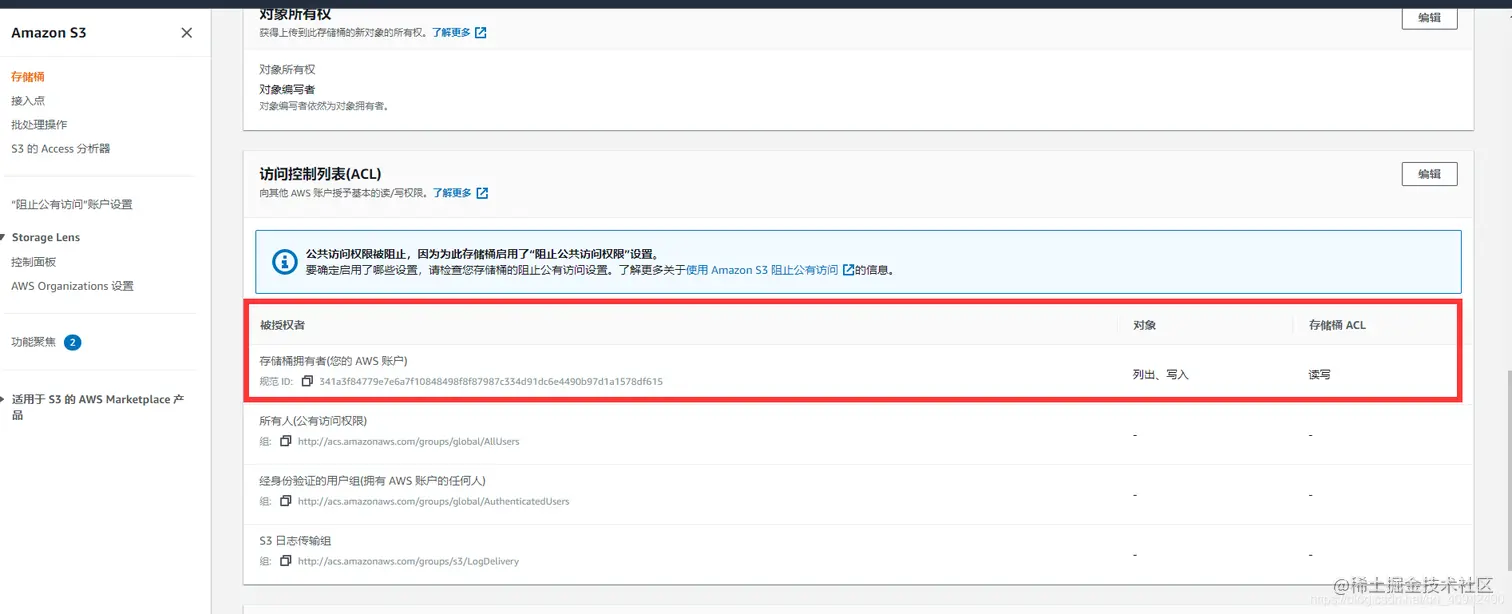
Task: Click 对象编写者 ownership value
Action: click(x=287, y=89)
